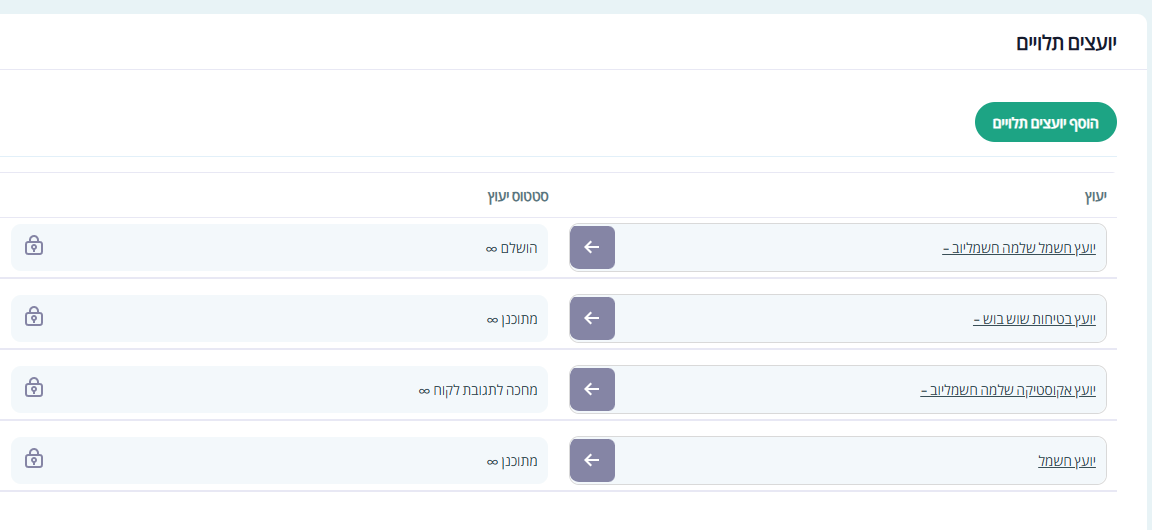Image resolution: width=1152 pixels, height=530 pixels.
Task: Click the מתוכנן status in the last row
Action: click(x=512, y=461)
